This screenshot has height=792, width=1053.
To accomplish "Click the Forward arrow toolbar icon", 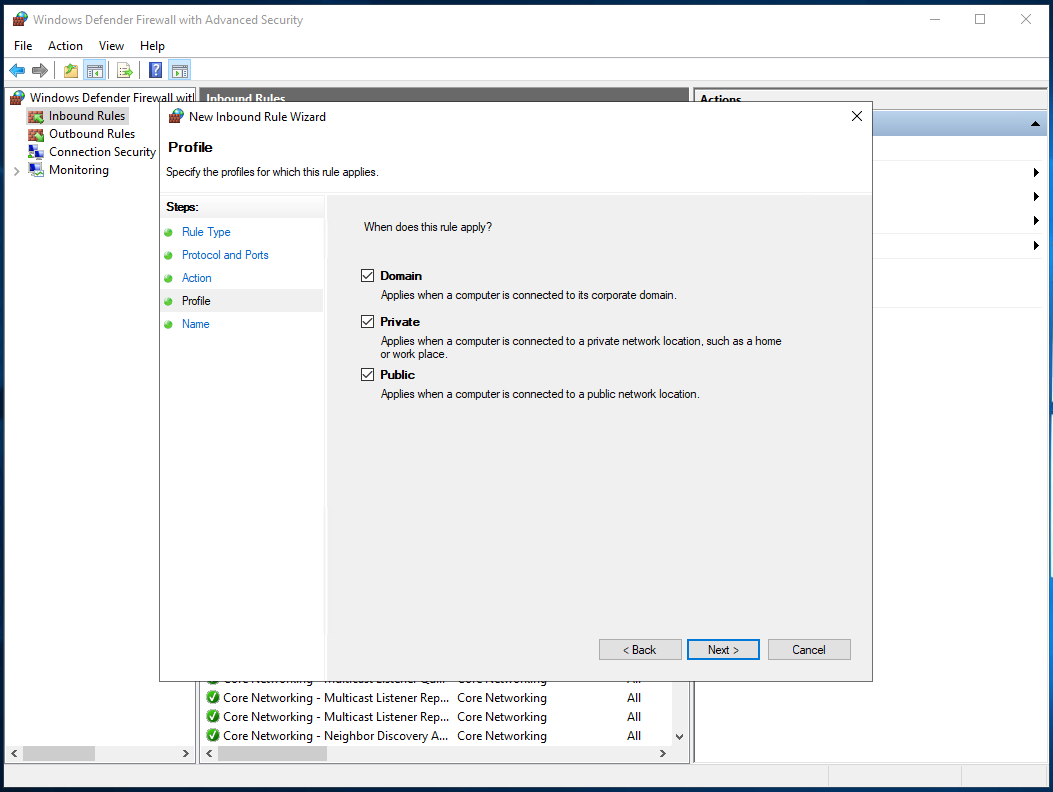I will [x=40, y=70].
